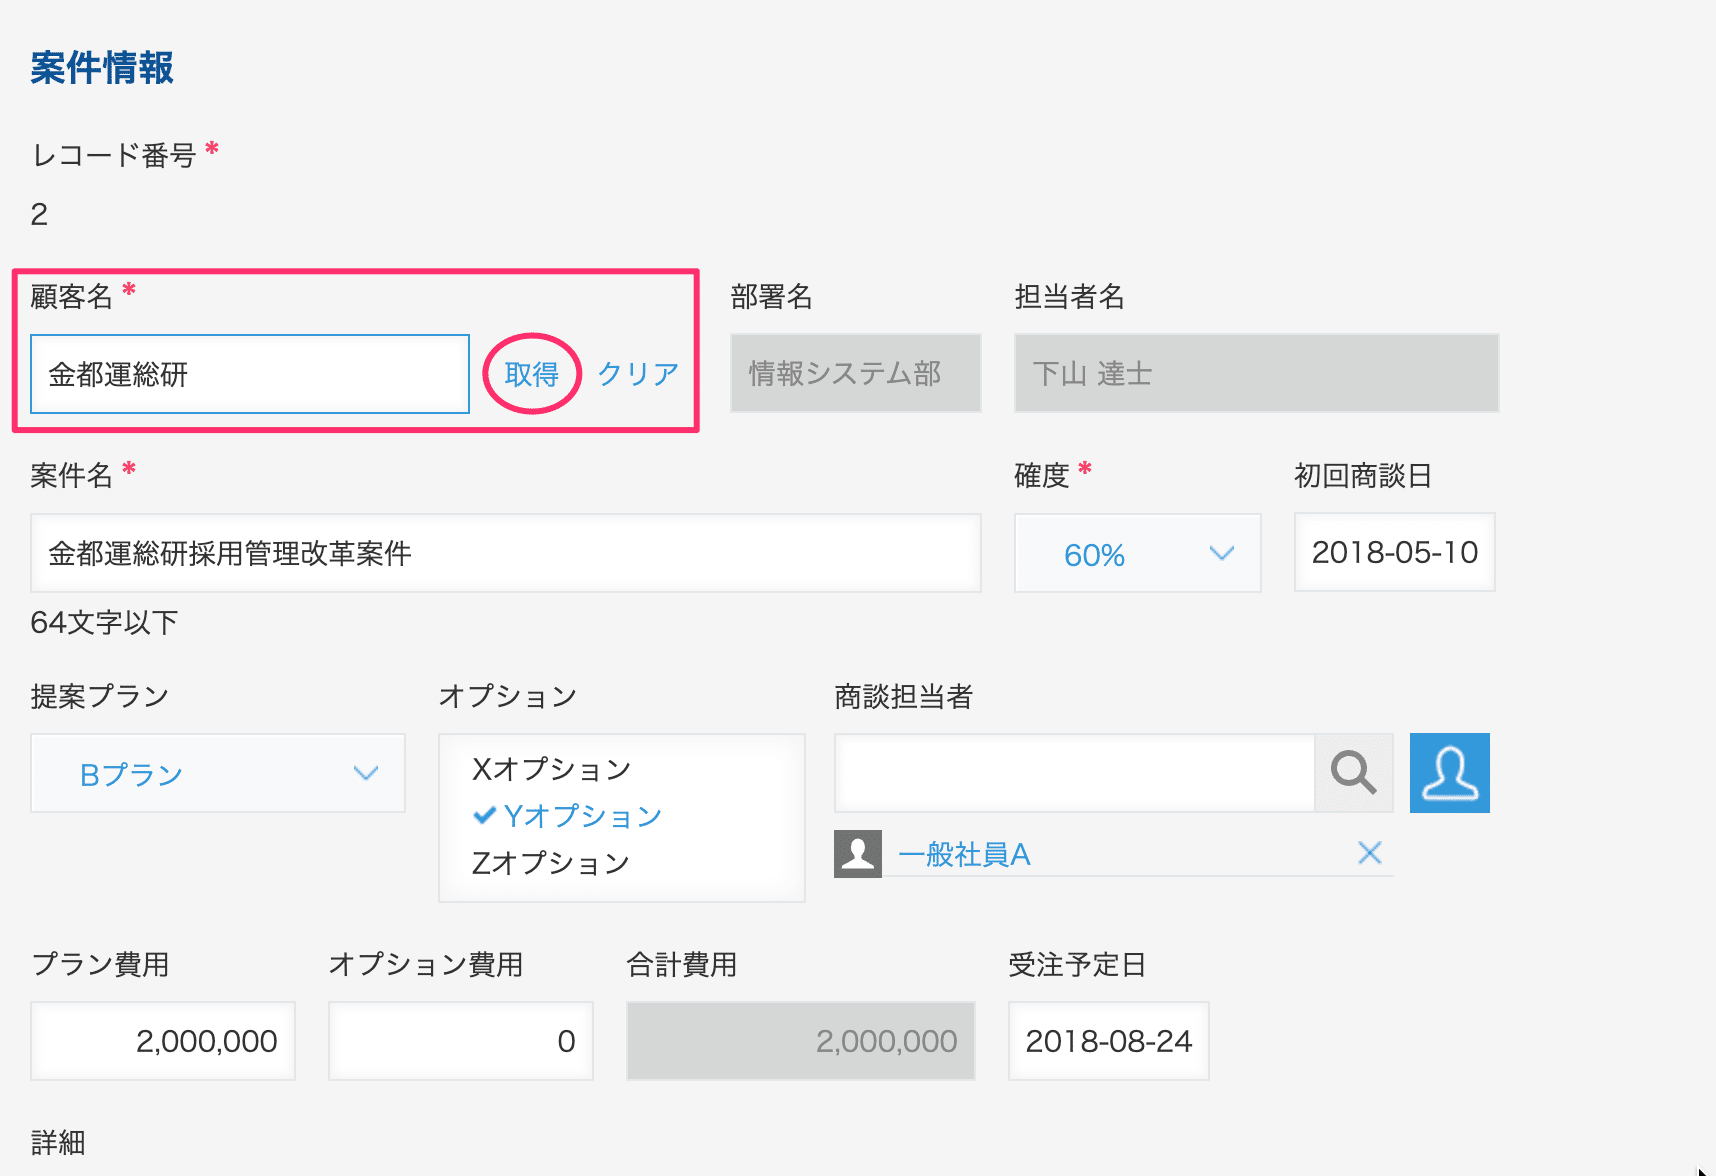This screenshot has width=1716, height=1176.
Task: Click the プラン費用 field showing 2,000,000
Action: tap(163, 1041)
